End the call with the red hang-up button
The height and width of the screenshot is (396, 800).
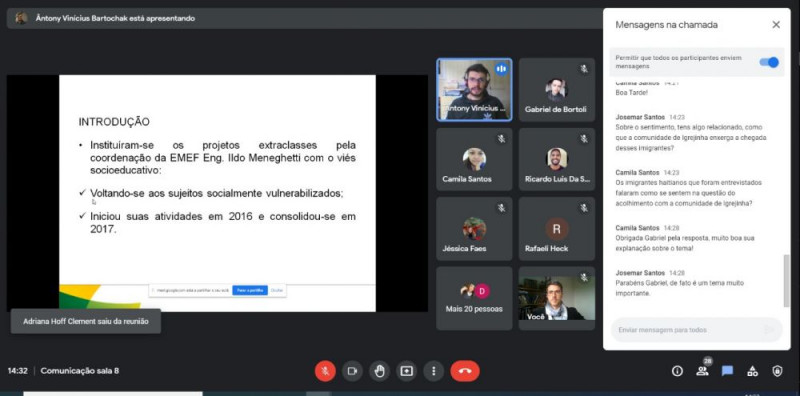[465, 371]
